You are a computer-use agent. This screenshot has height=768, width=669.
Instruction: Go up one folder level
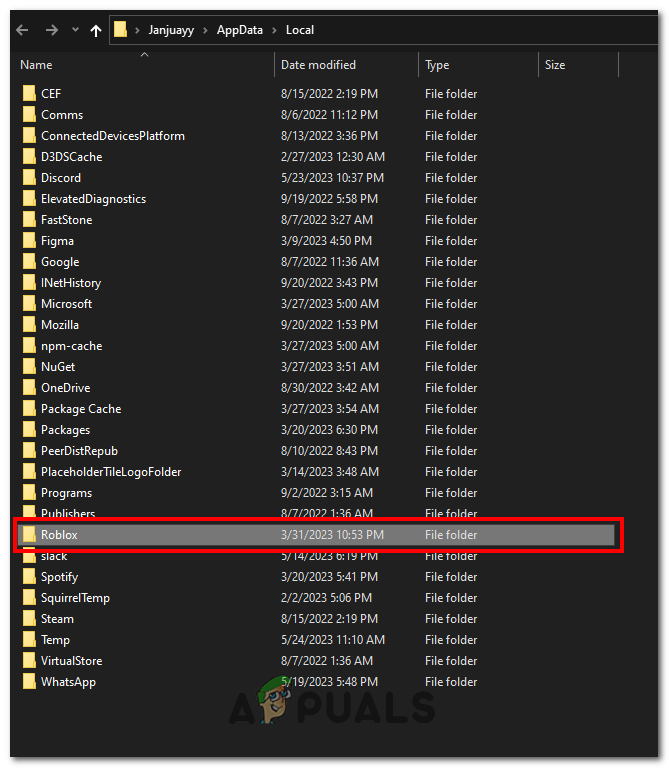point(96,30)
